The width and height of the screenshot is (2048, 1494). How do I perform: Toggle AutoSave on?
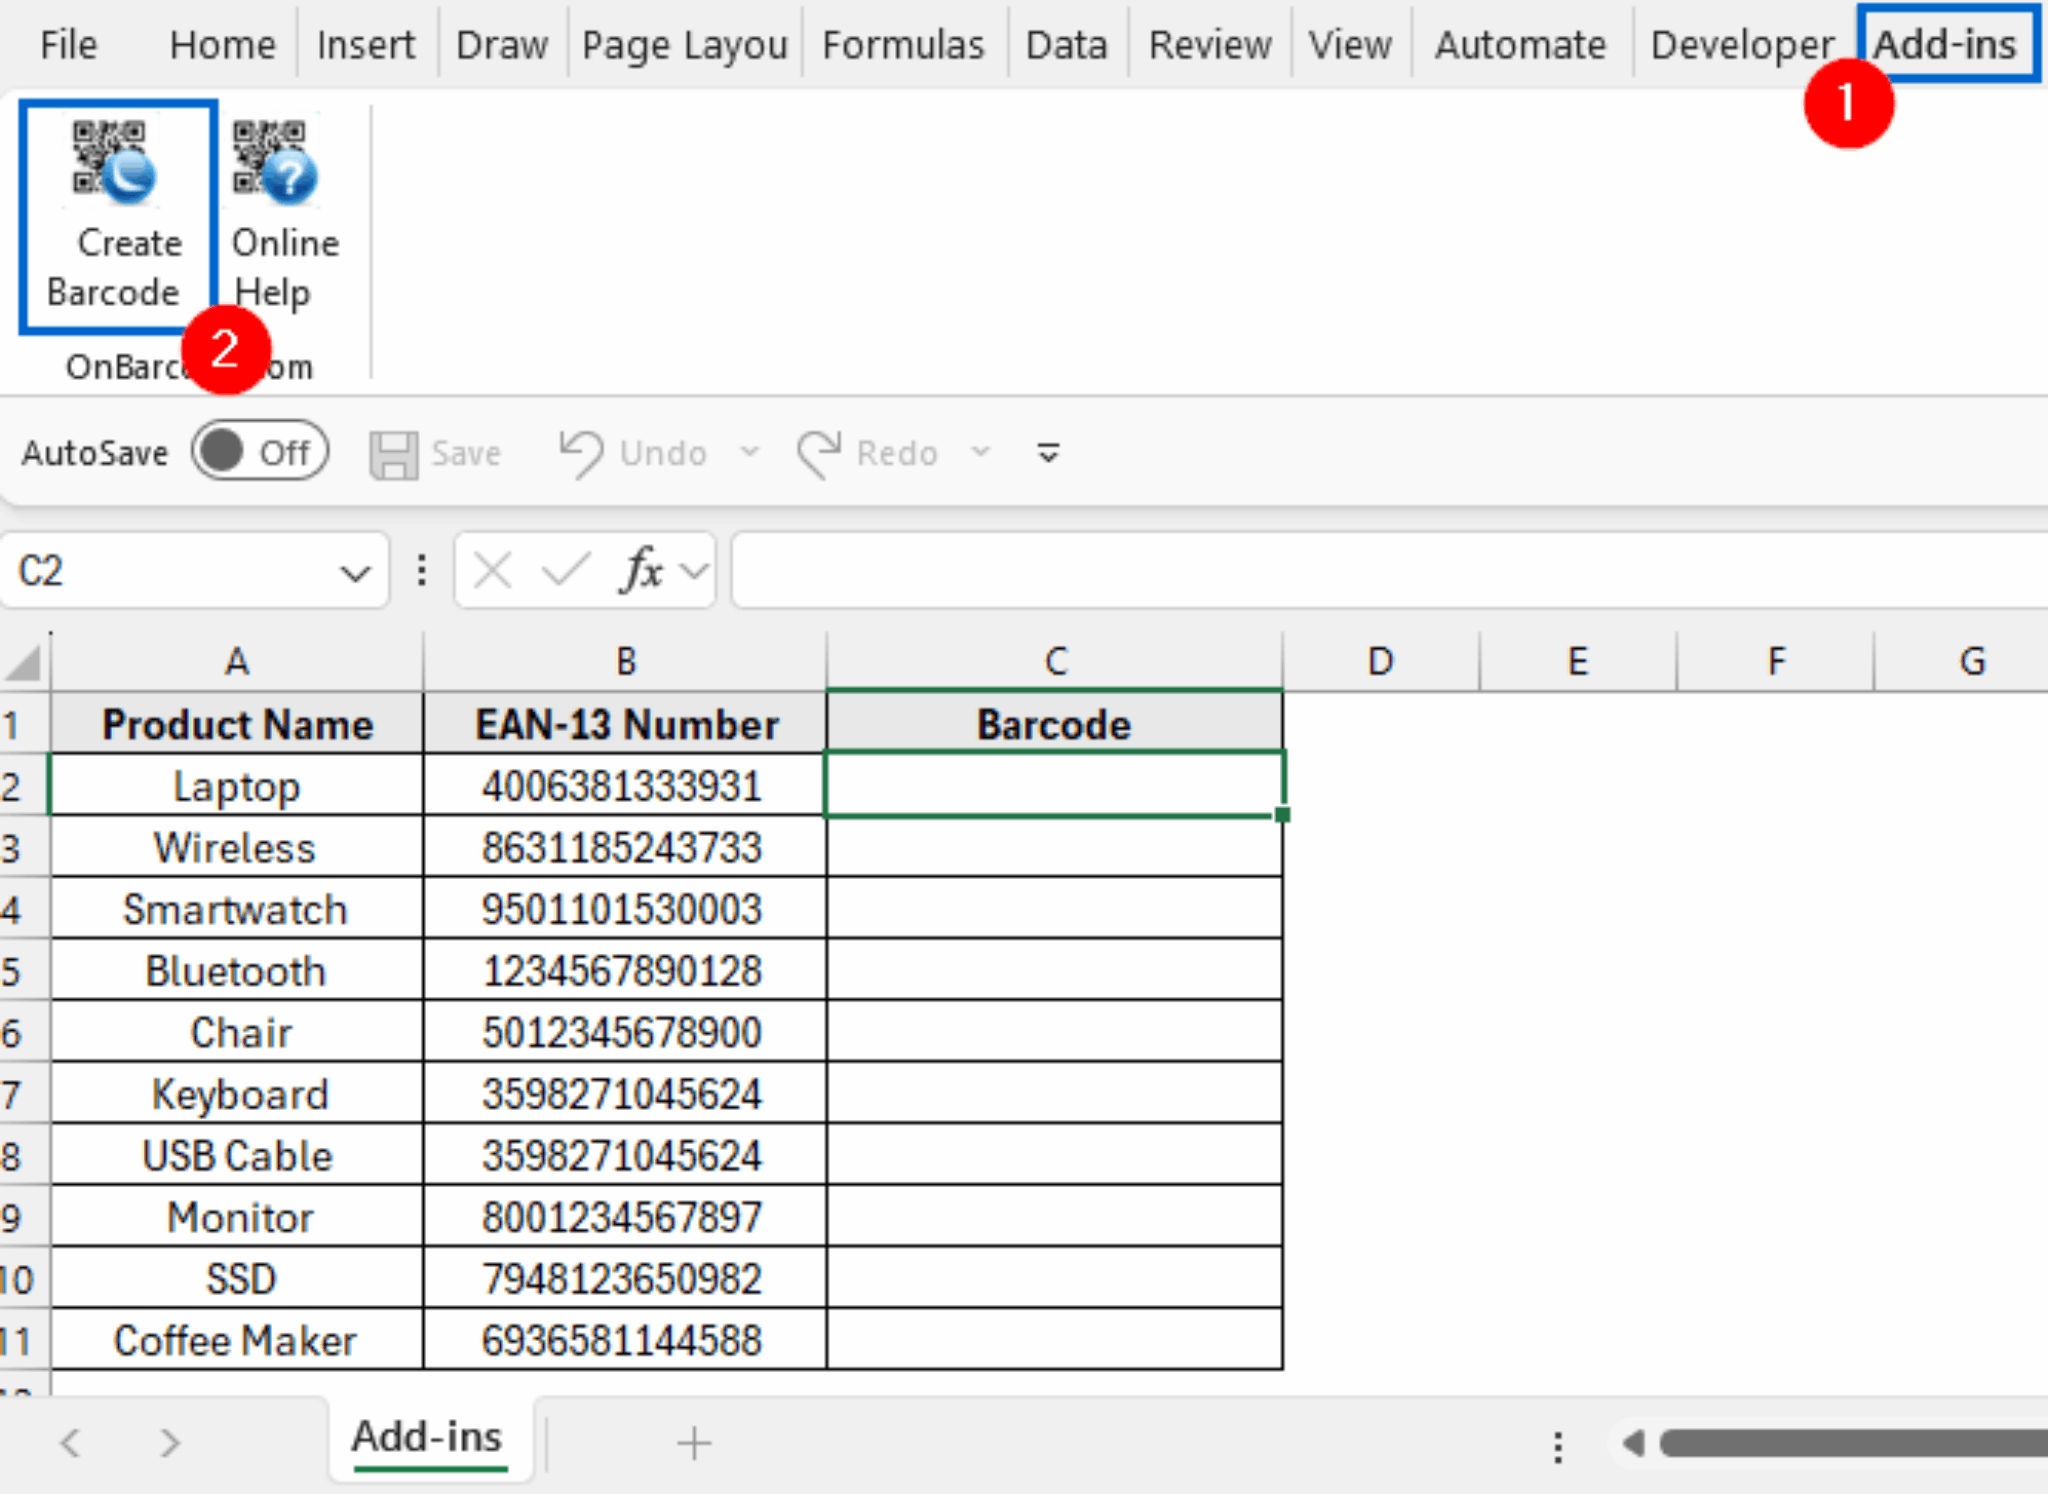click(x=258, y=452)
